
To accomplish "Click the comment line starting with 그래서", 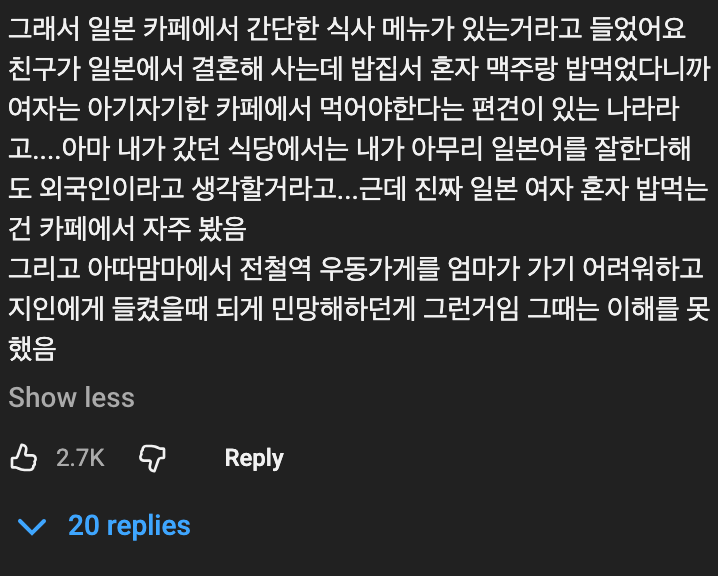I will 347,30.
